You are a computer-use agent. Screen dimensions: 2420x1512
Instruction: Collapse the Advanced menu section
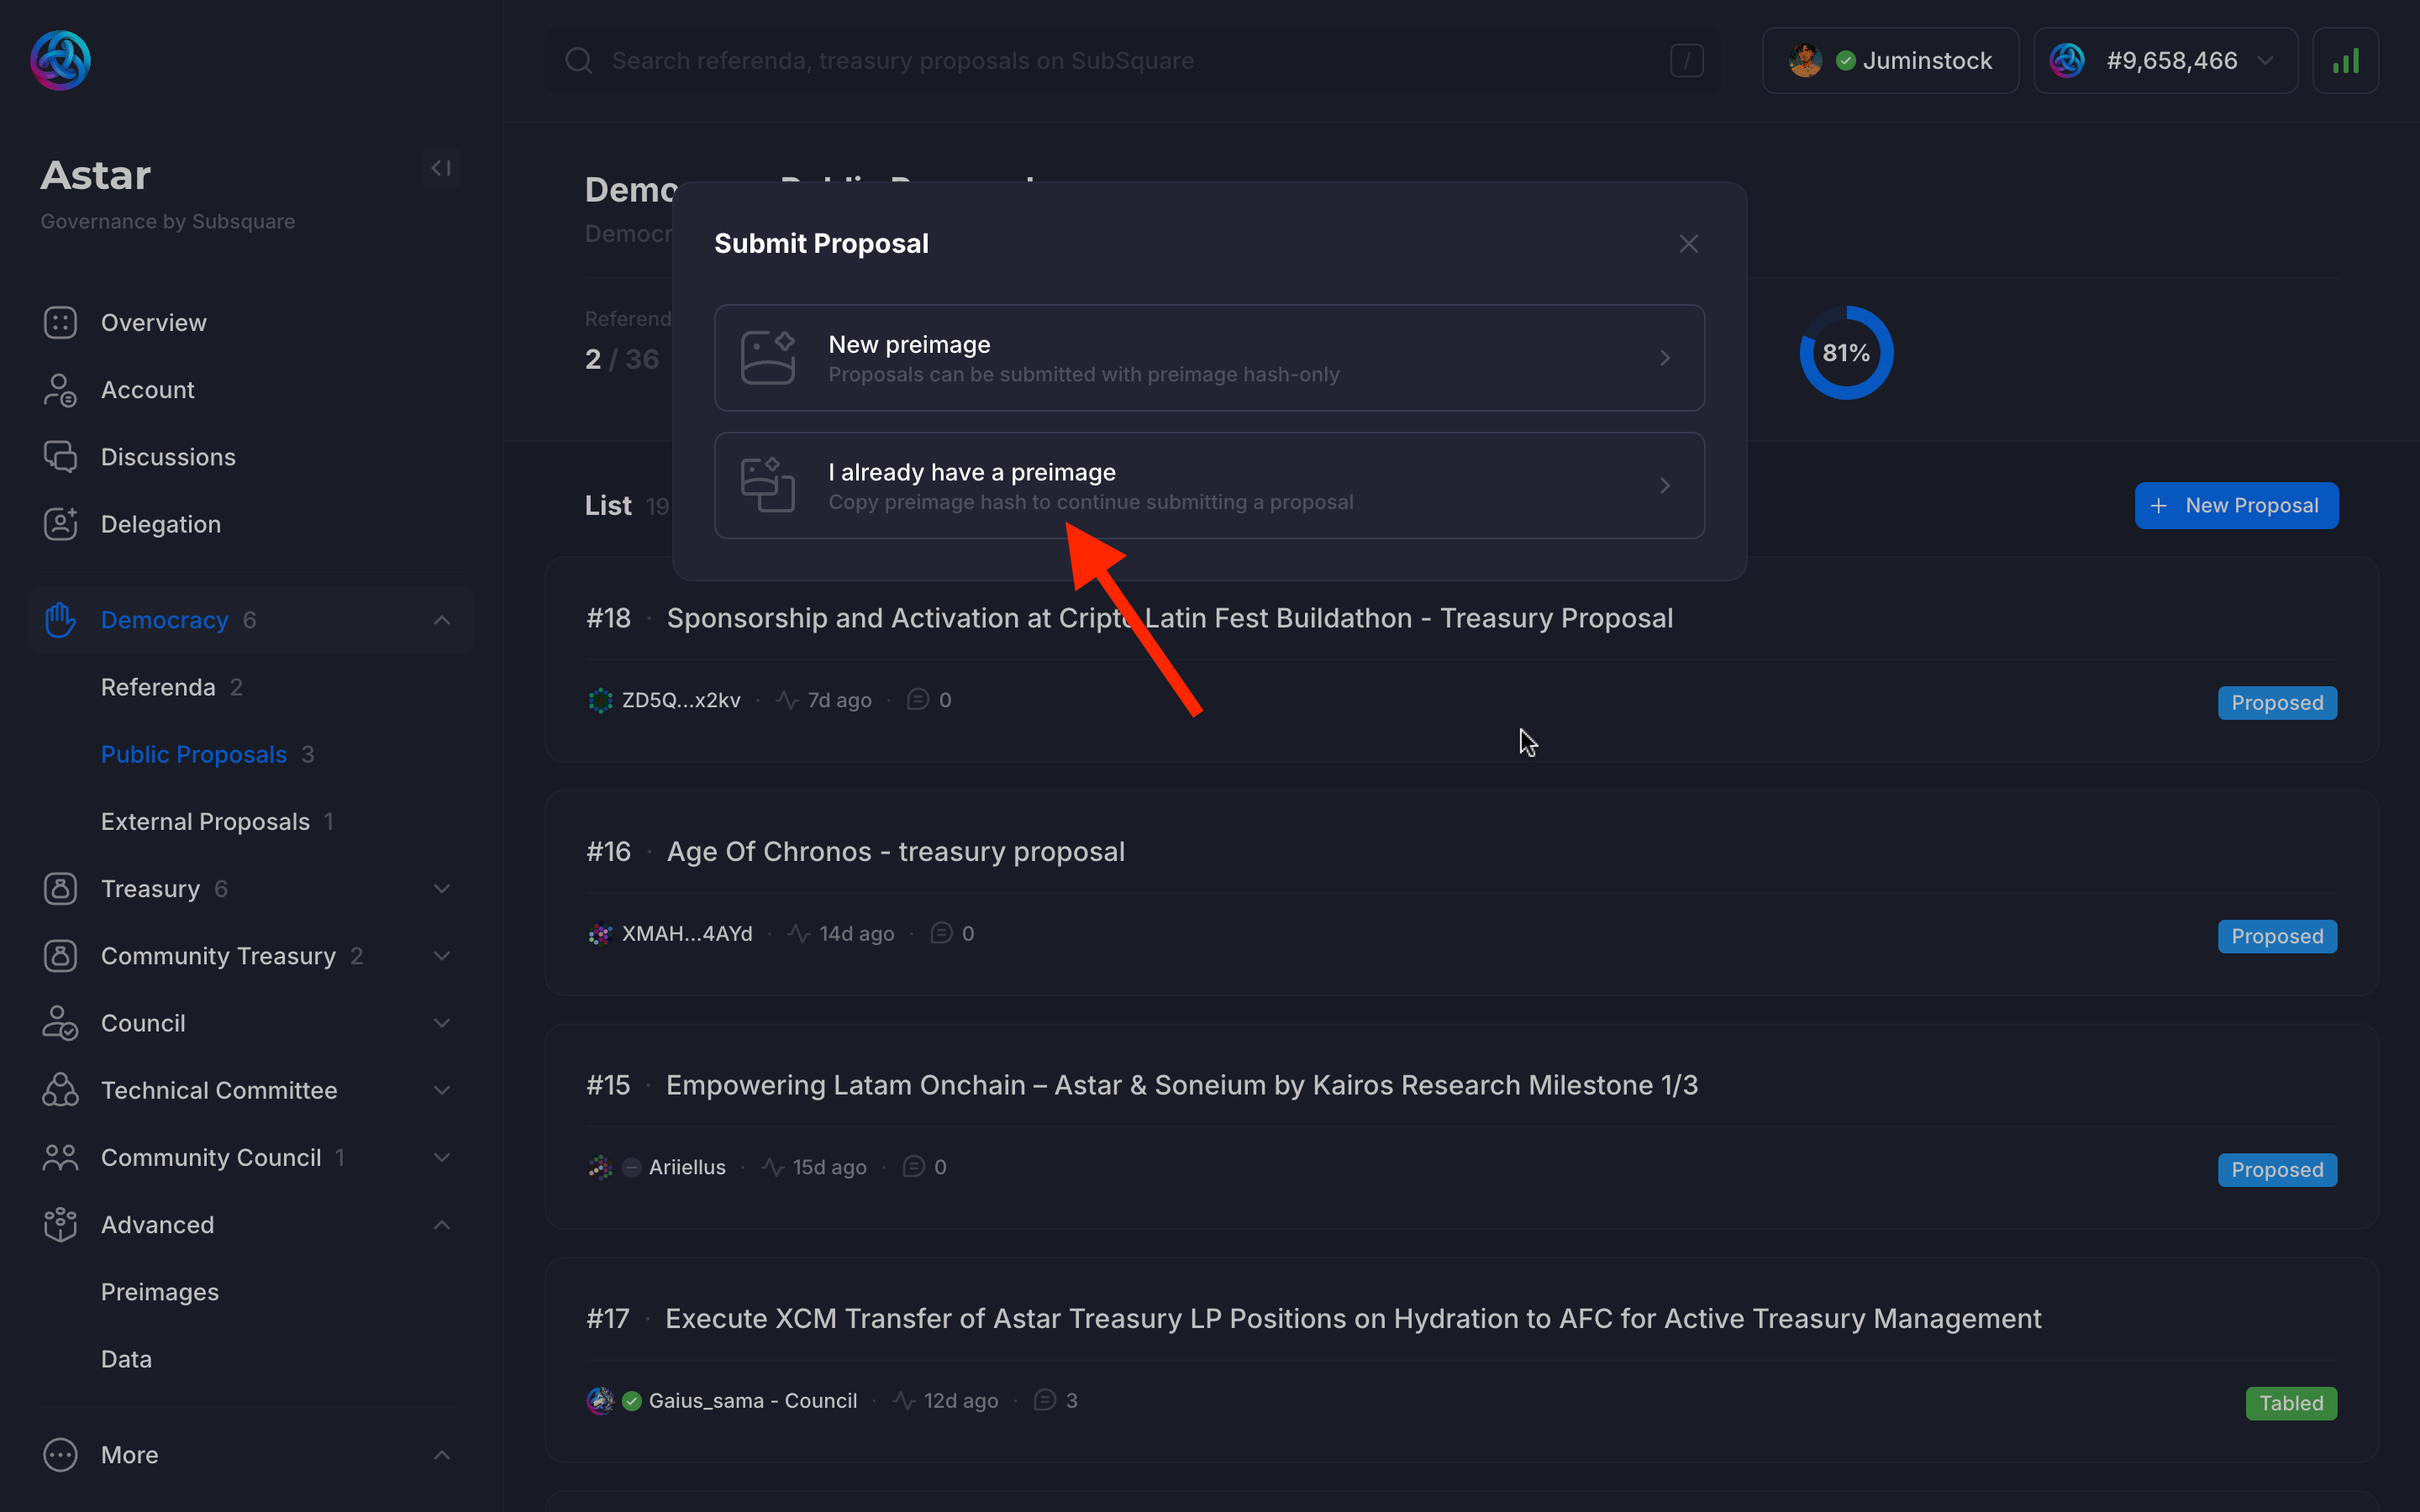(441, 1225)
